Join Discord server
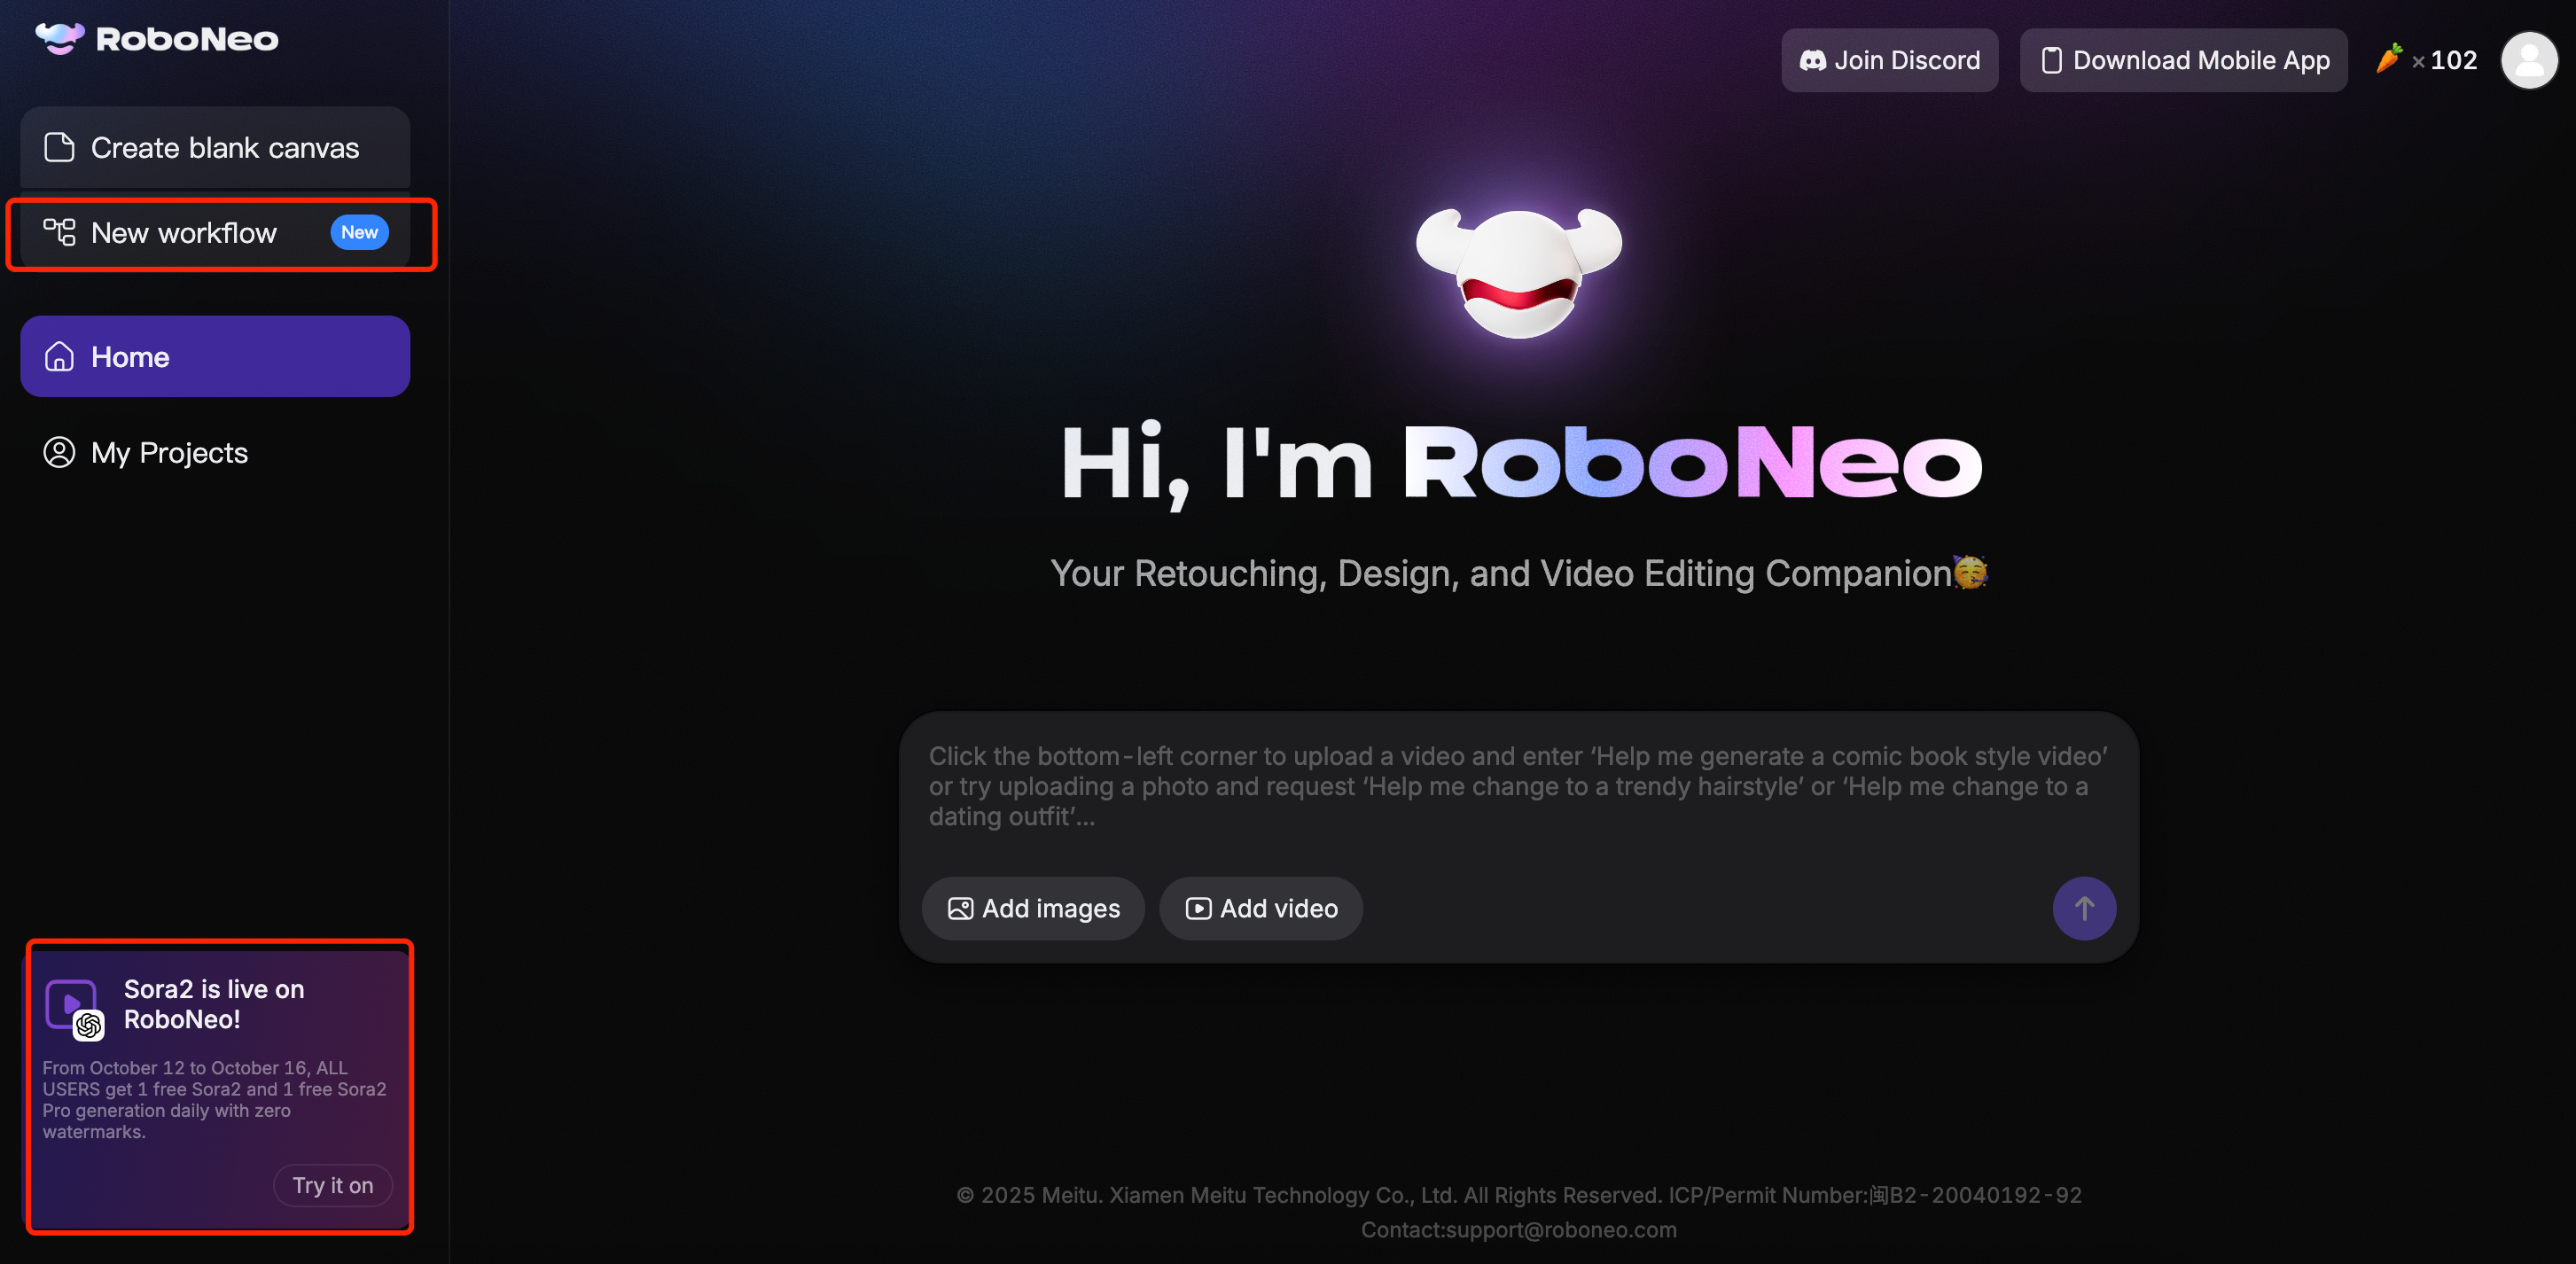The height and width of the screenshot is (1264, 2576). click(1888, 60)
